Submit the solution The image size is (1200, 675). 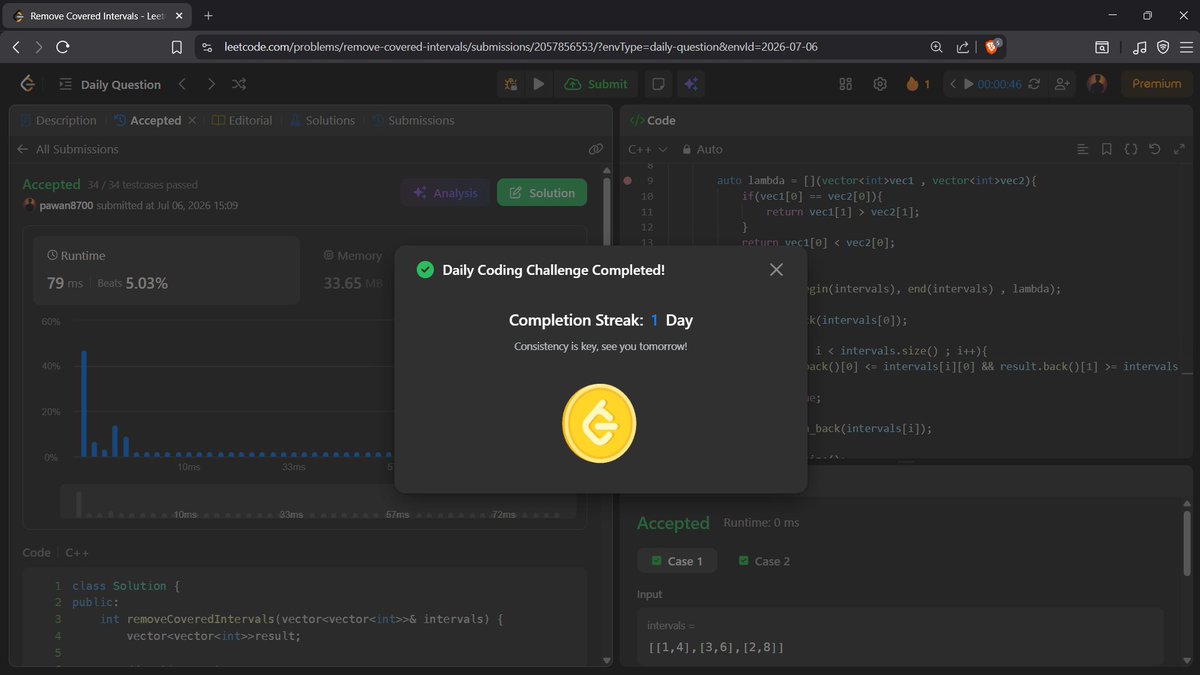click(x=596, y=84)
